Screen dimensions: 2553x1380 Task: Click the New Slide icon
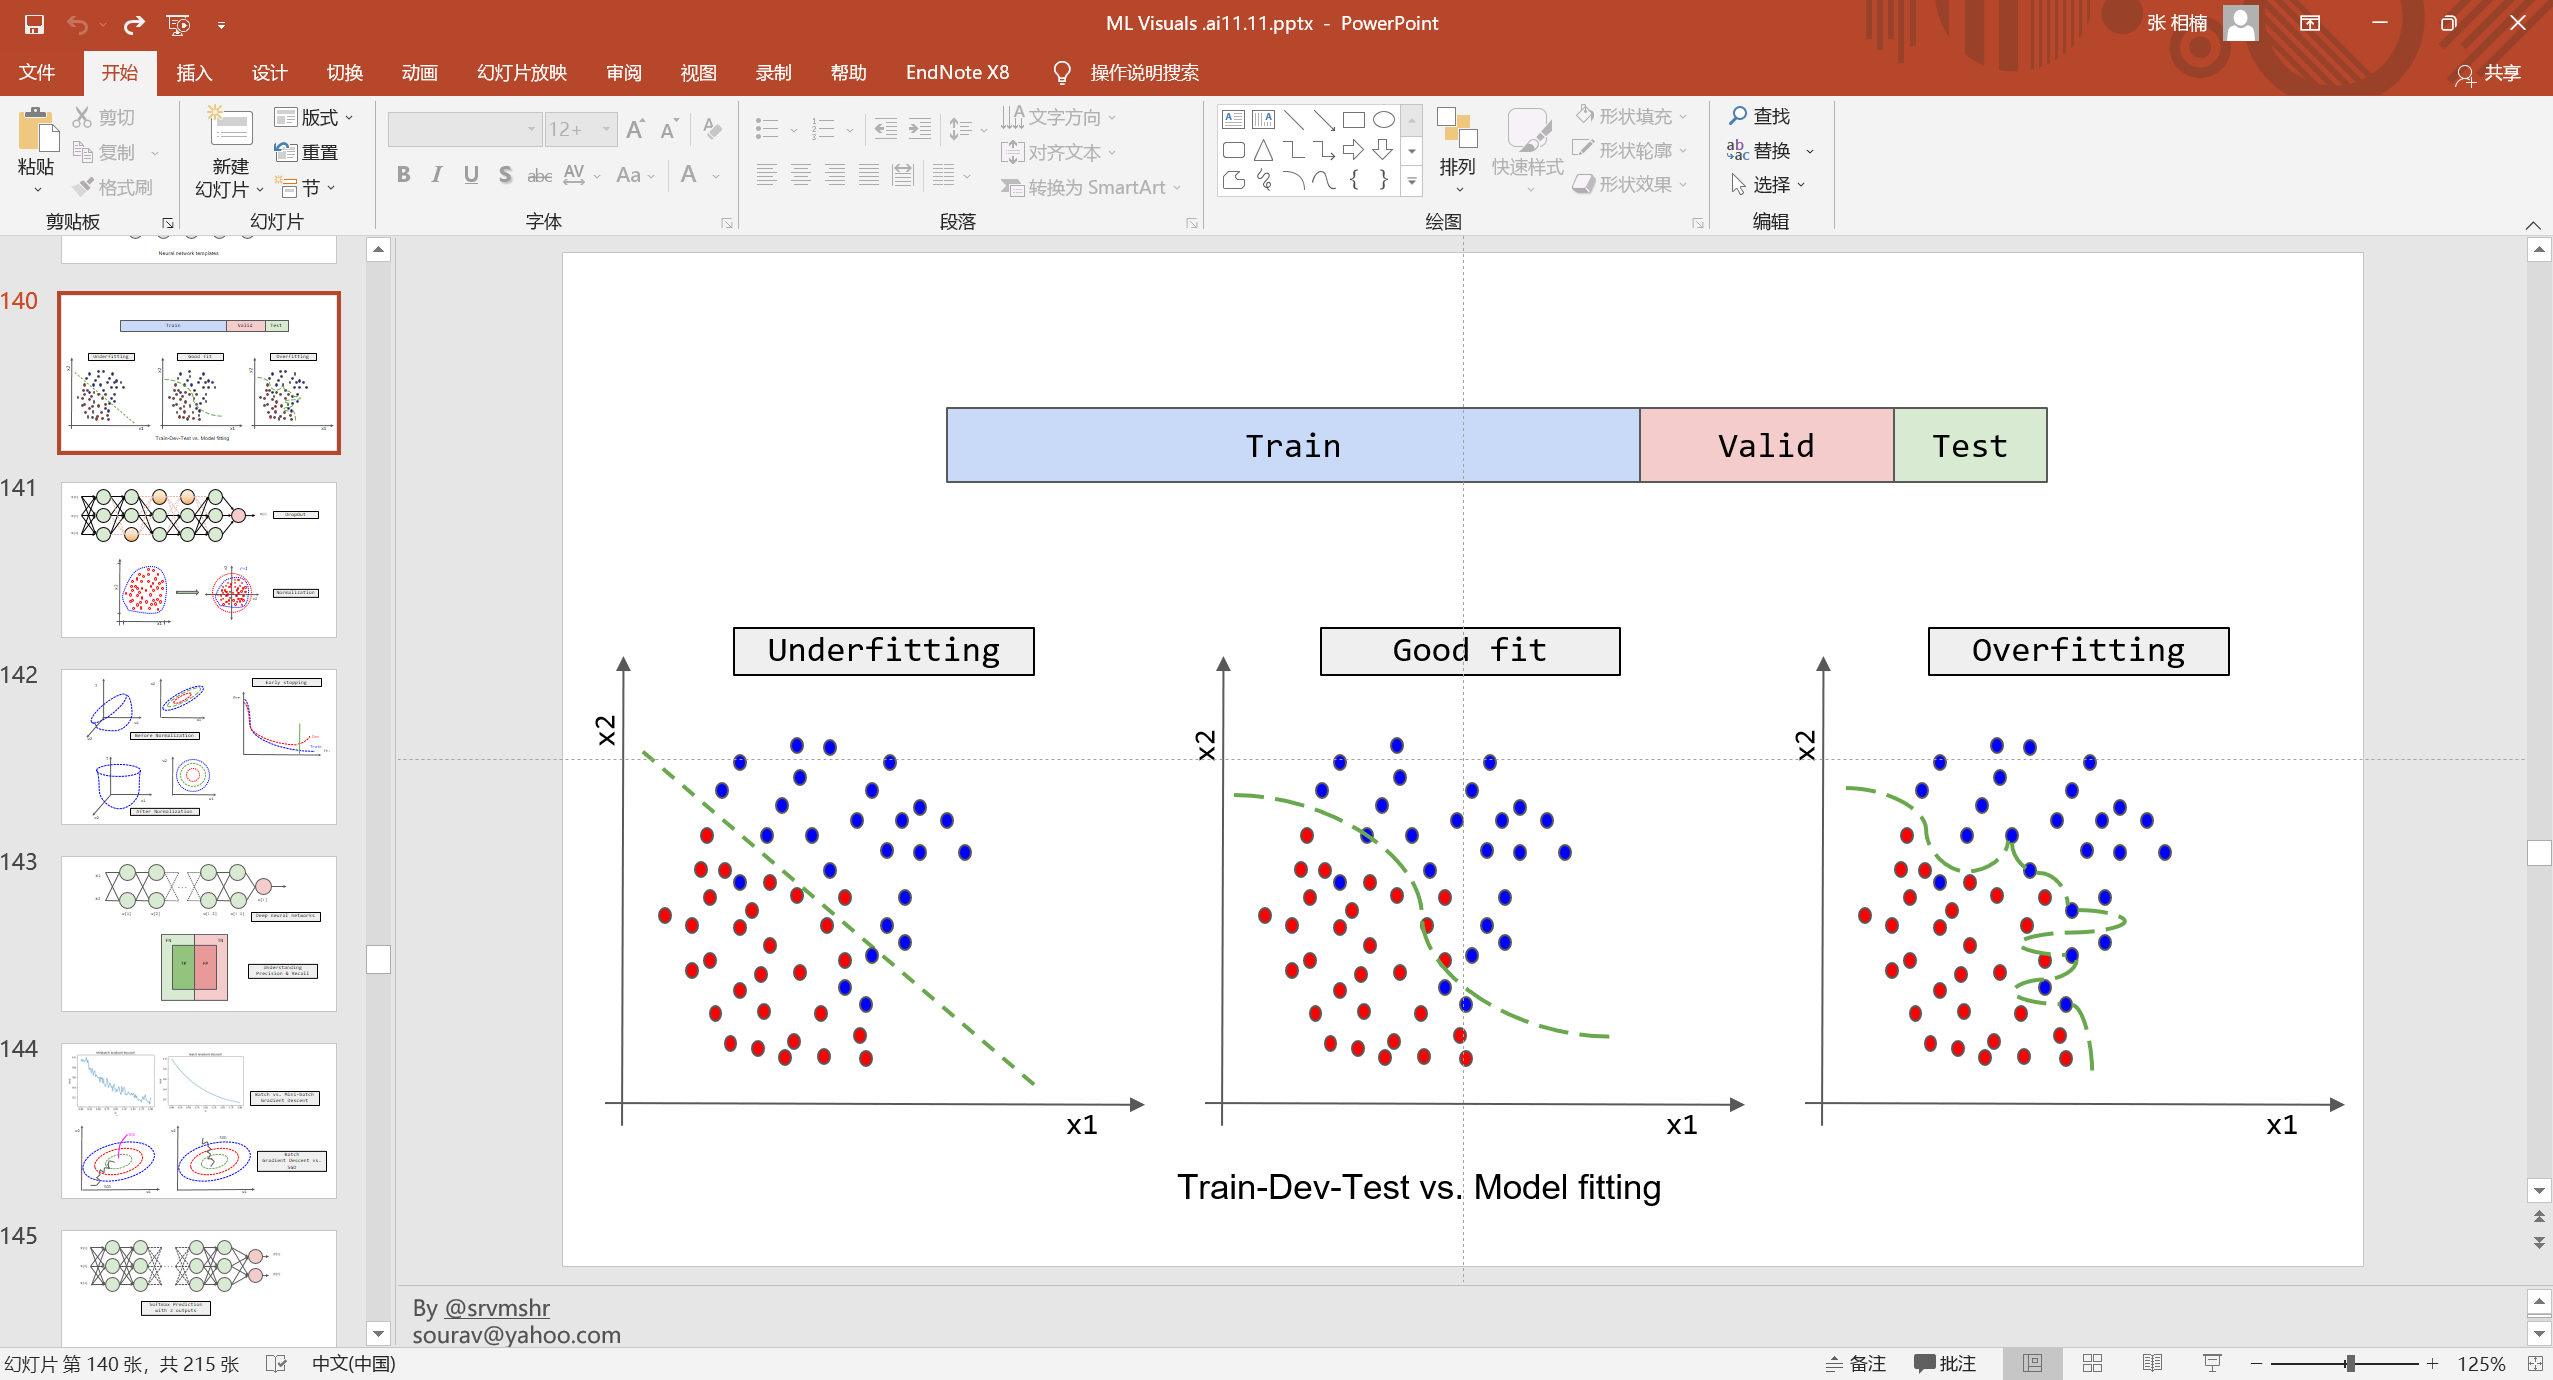(x=230, y=128)
